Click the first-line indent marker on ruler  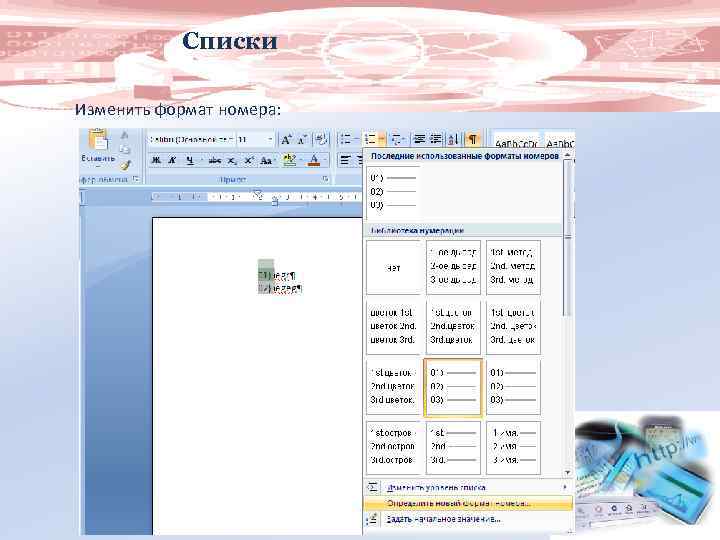258,194
